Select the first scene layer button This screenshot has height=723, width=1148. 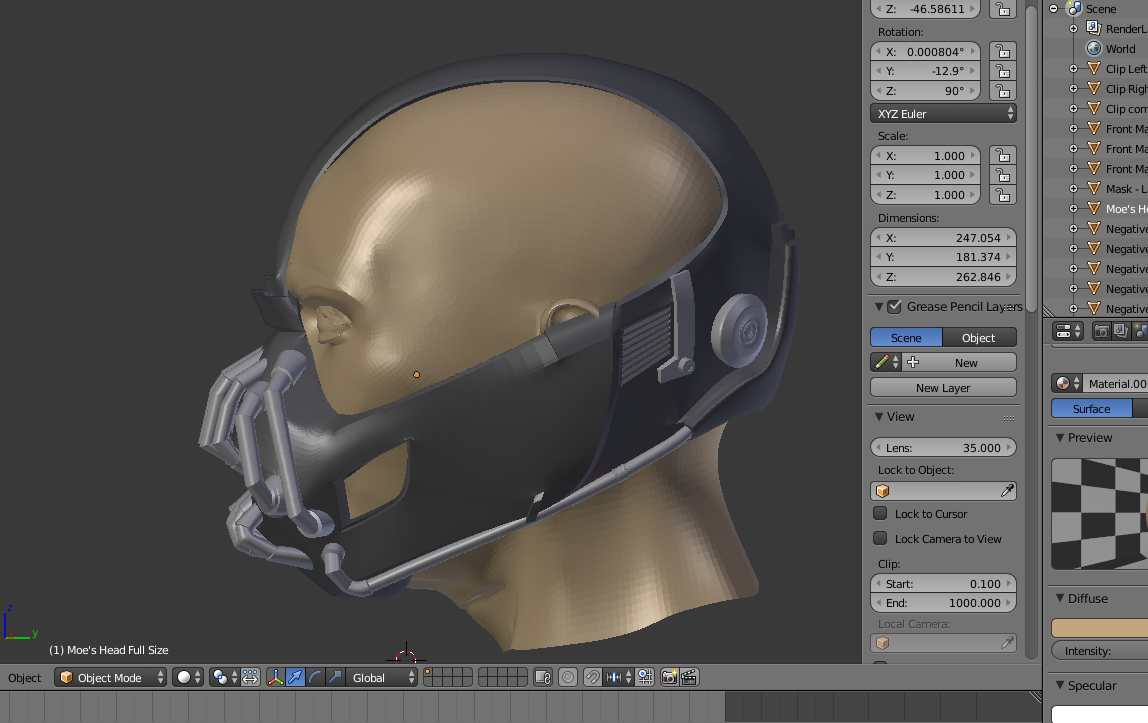pyautogui.click(x=429, y=673)
